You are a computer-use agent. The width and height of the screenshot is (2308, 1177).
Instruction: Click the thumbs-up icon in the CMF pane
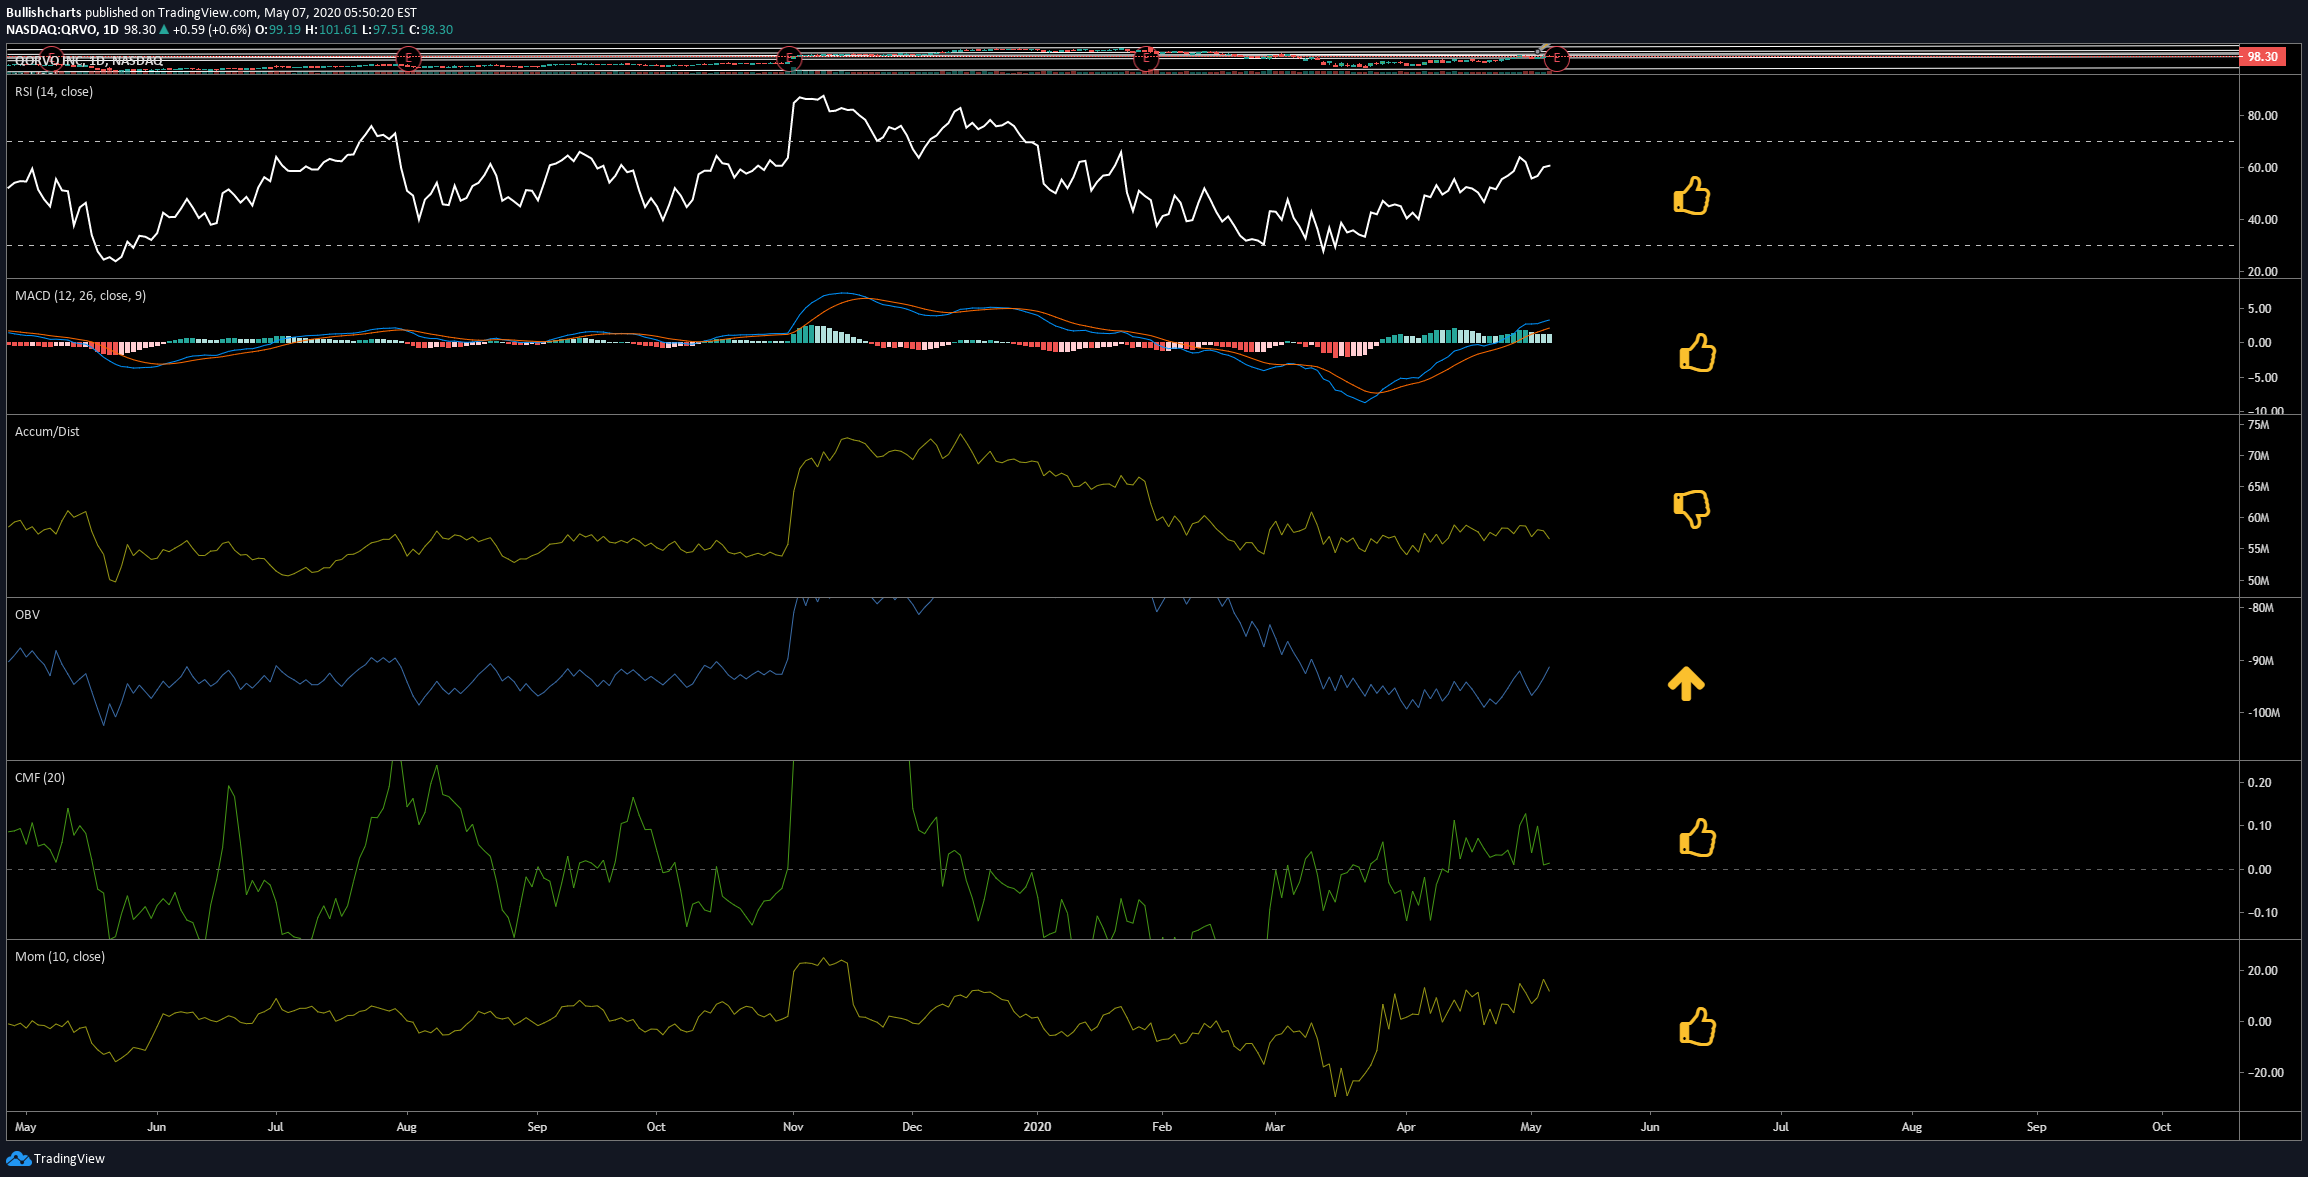1698,838
